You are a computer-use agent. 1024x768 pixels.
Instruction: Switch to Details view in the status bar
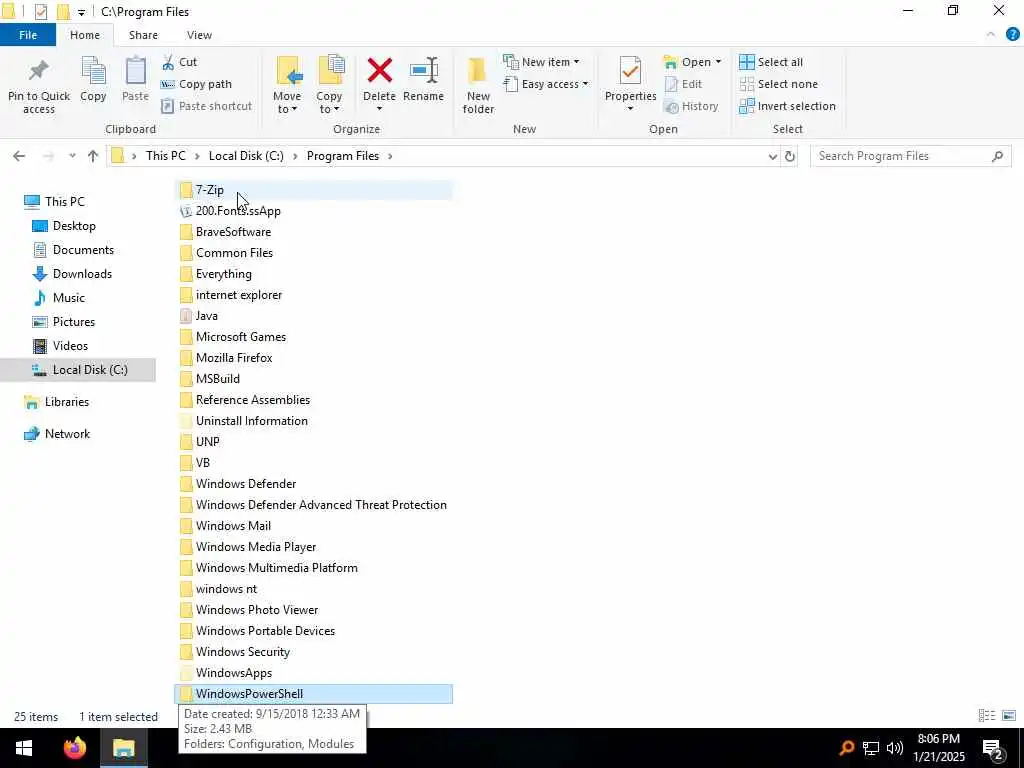point(987,716)
